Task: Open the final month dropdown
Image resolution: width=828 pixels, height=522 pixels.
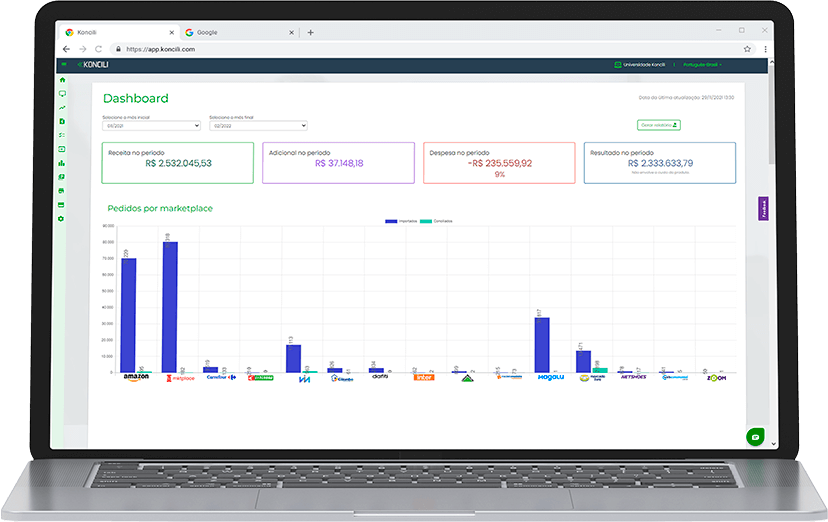Action: [258, 126]
